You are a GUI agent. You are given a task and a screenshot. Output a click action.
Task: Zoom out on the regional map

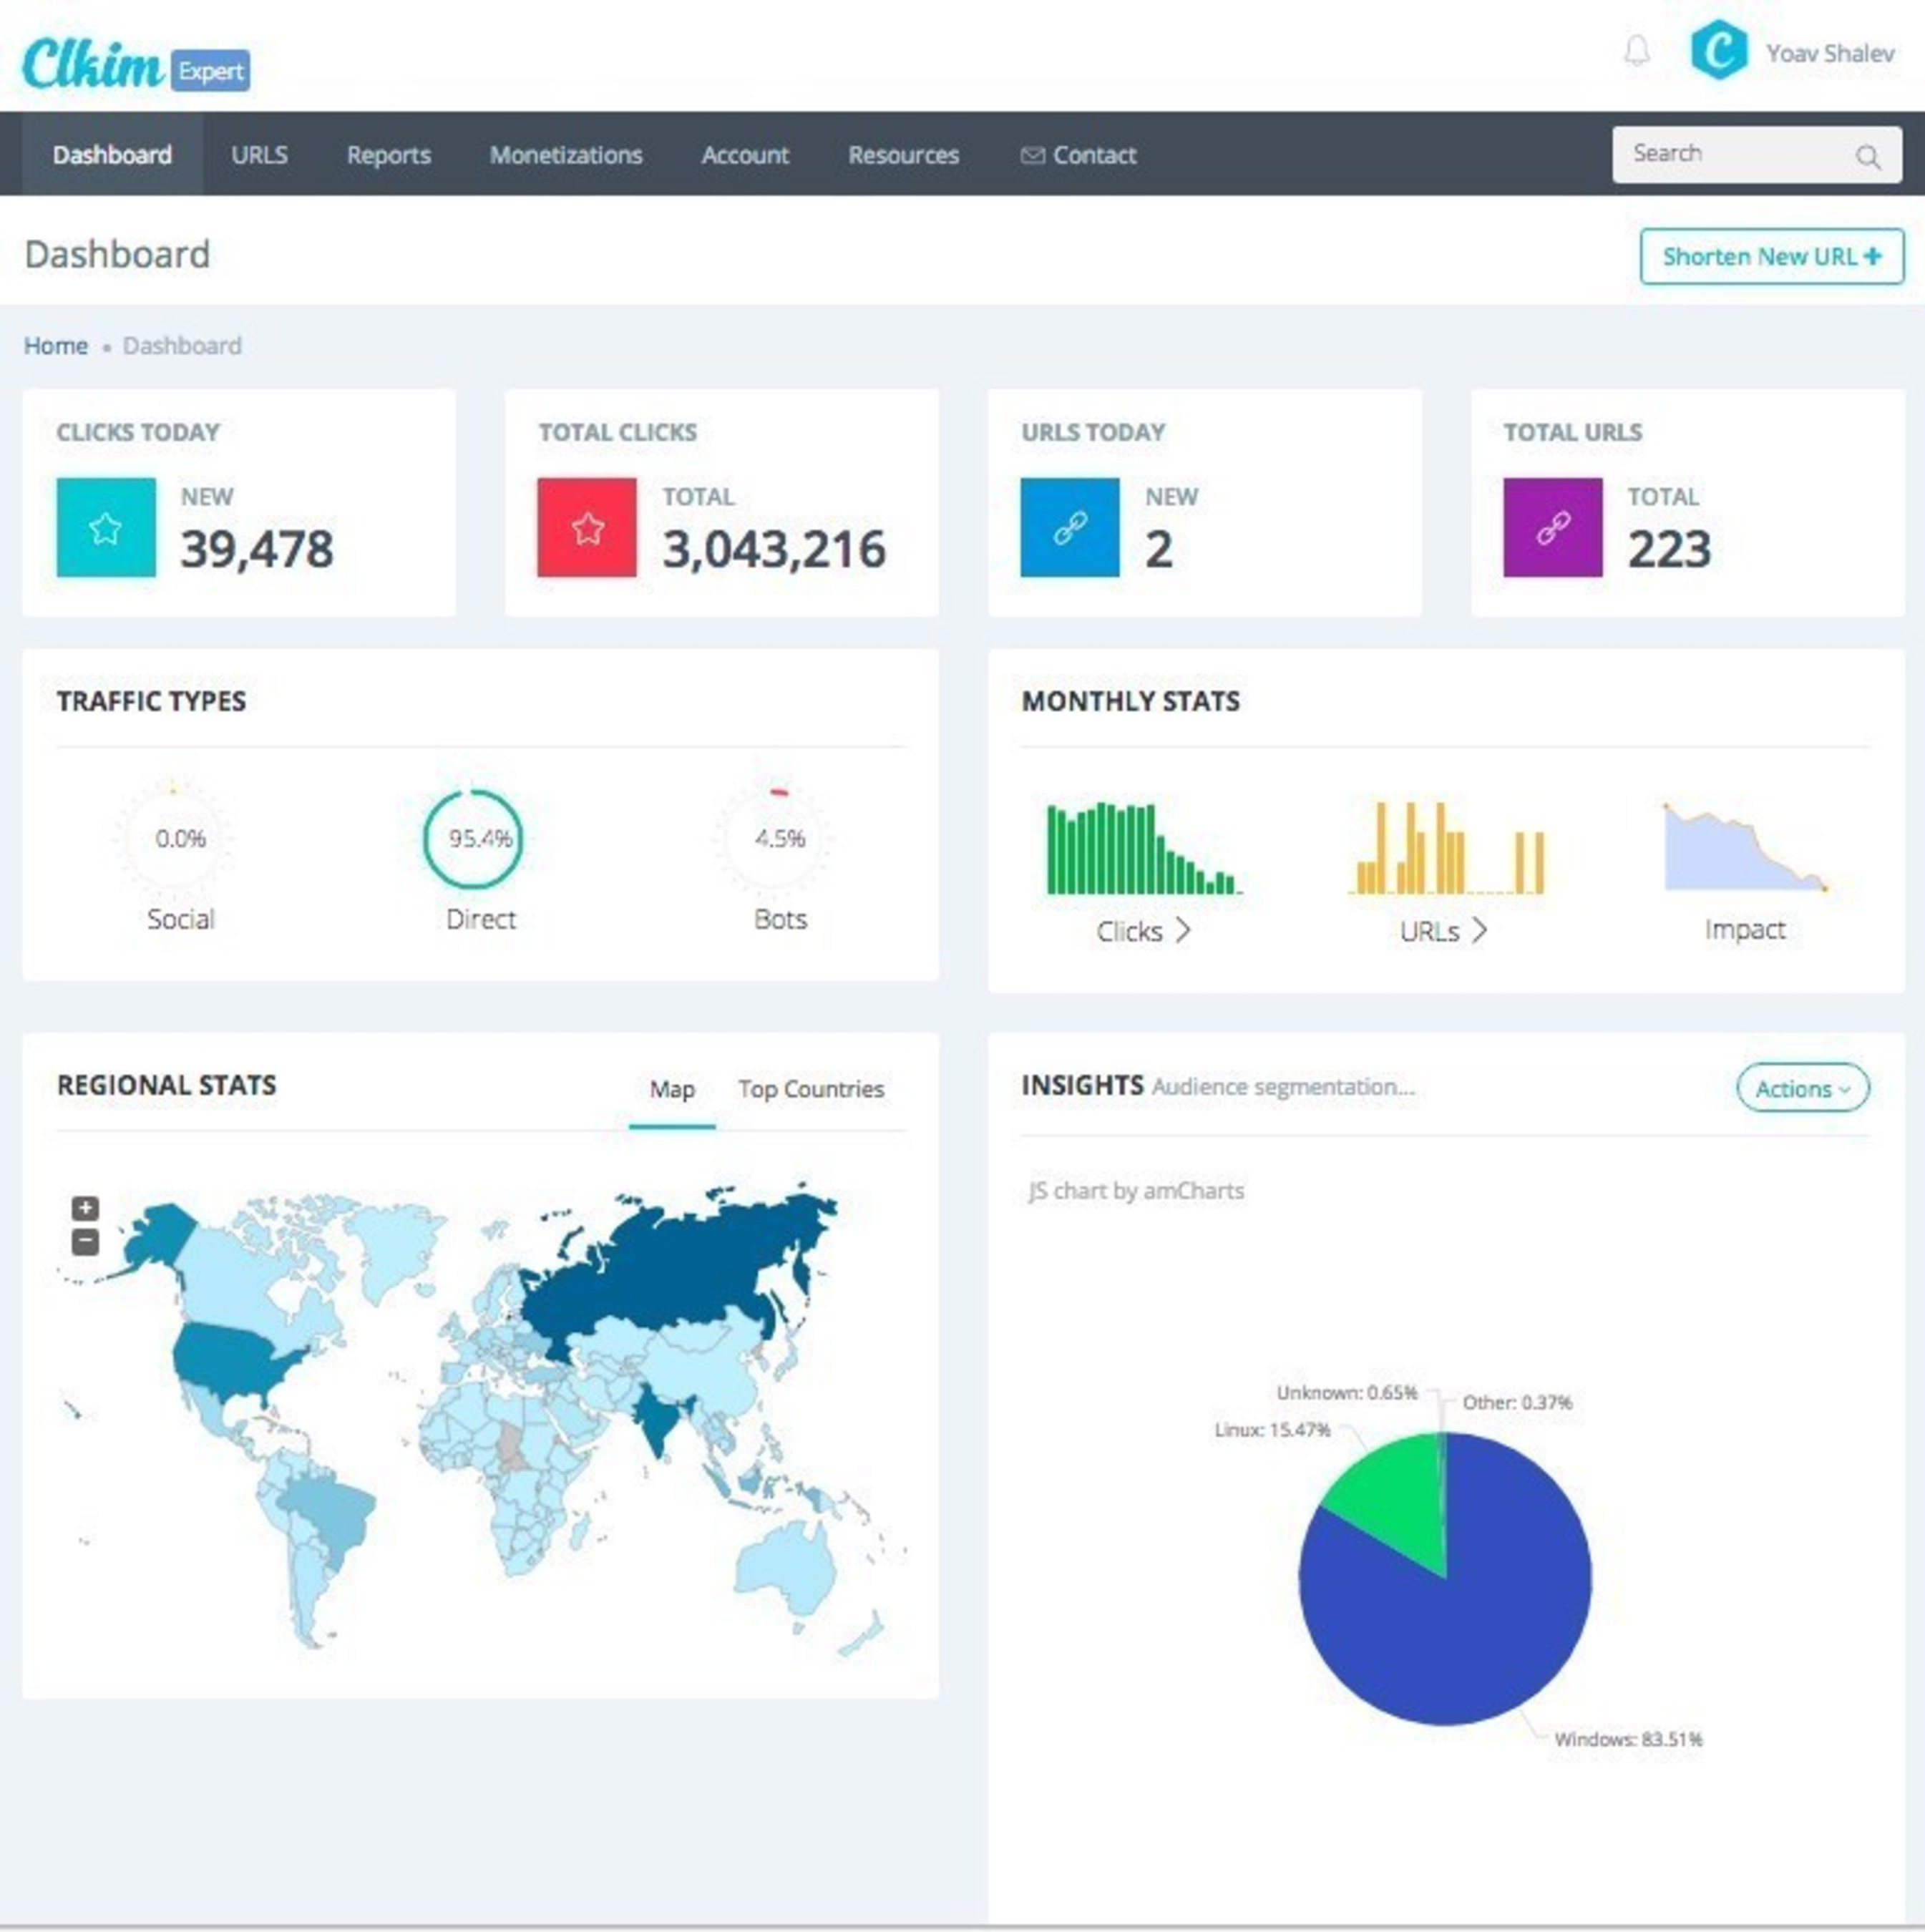(86, 1242)
